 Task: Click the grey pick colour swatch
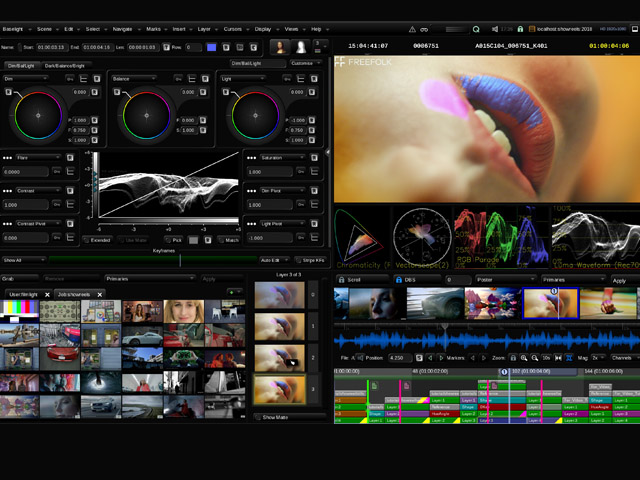pyautogui.click(x=193, y=240)
